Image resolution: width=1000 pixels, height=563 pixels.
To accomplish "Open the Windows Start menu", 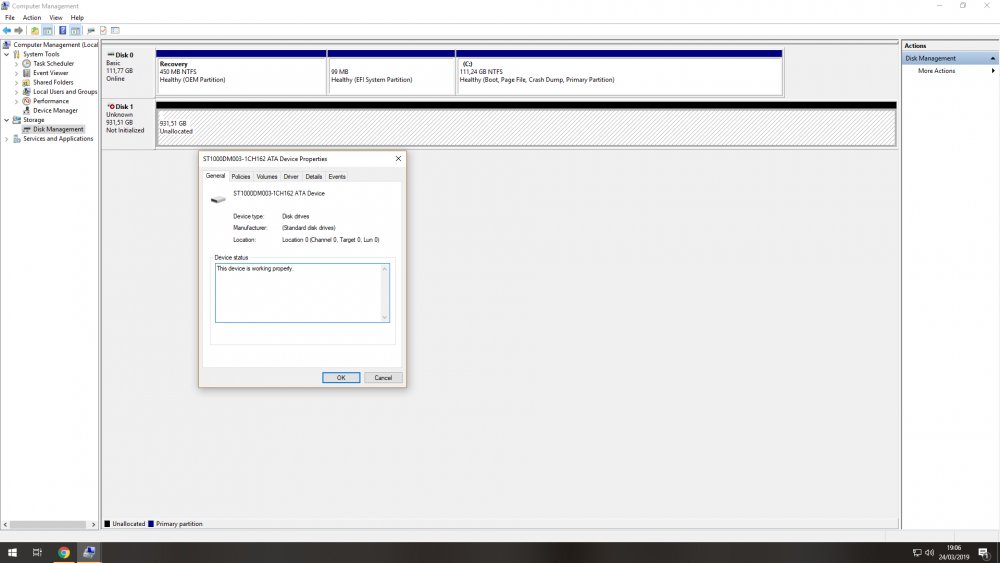I will point(13,552).
